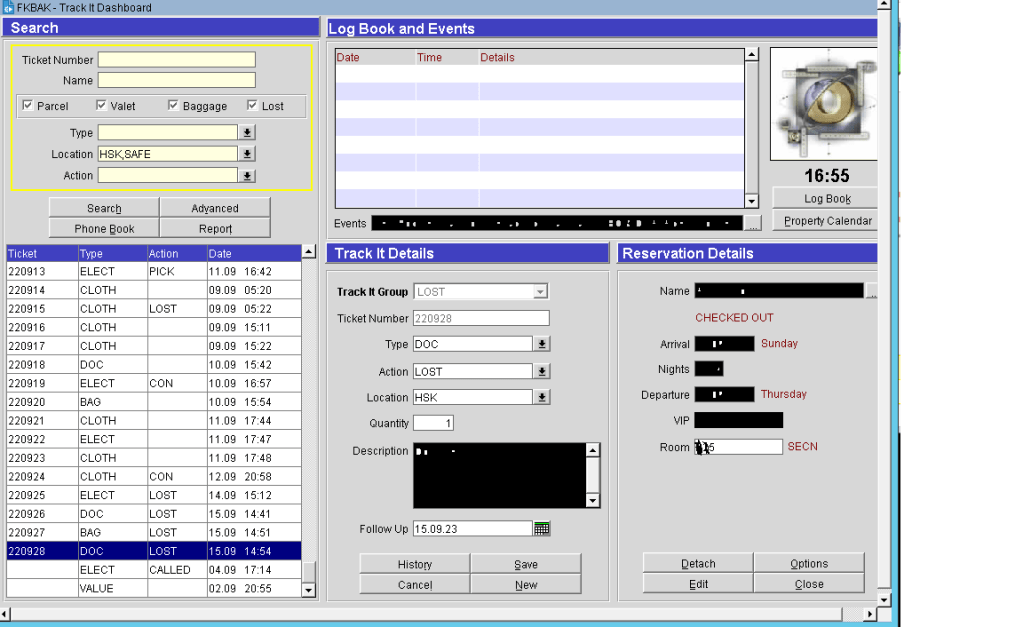This screenshot has height=627, width=1023.
Task: Open the Track It Details Type dropdown
Action: [541, 344]
